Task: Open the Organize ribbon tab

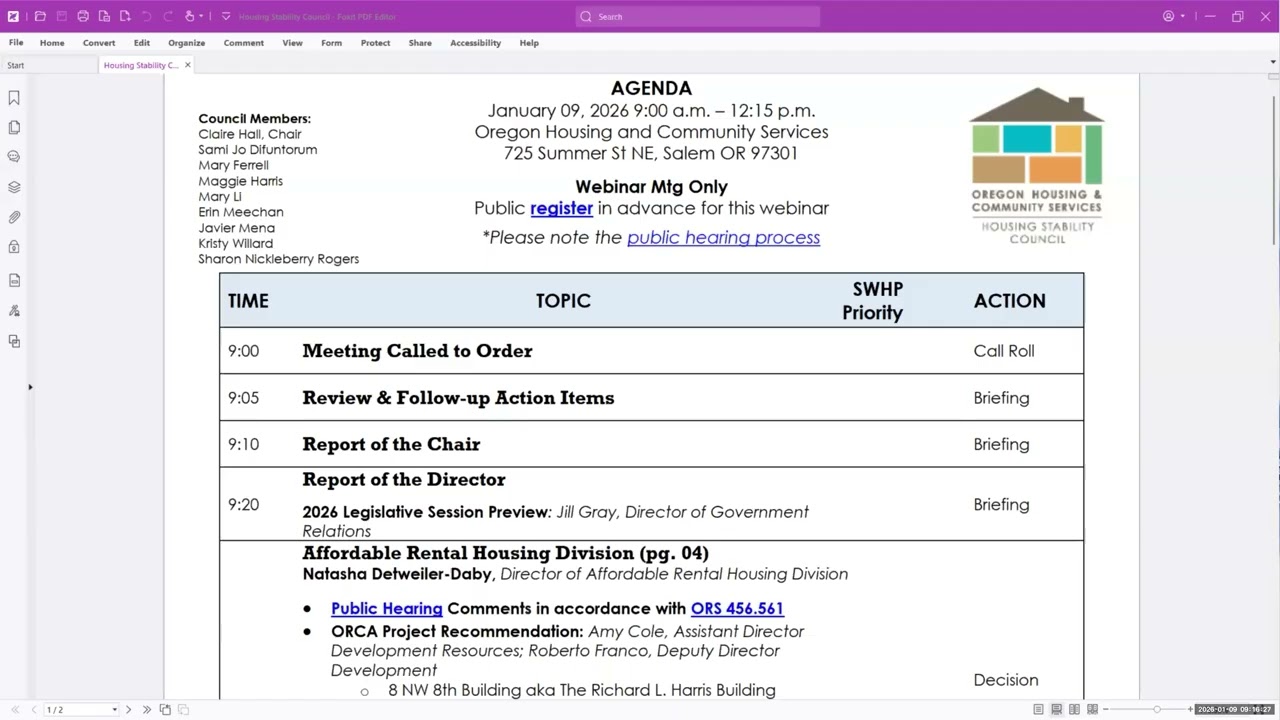Action: point(187,43)
